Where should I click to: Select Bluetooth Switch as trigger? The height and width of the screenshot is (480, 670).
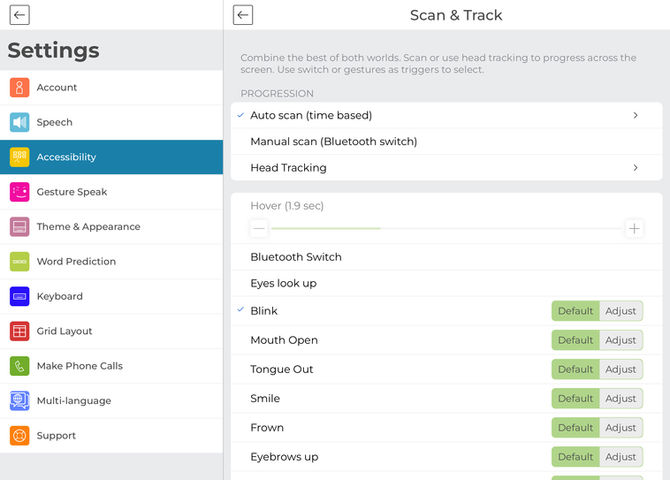click(x=447, y=257)
